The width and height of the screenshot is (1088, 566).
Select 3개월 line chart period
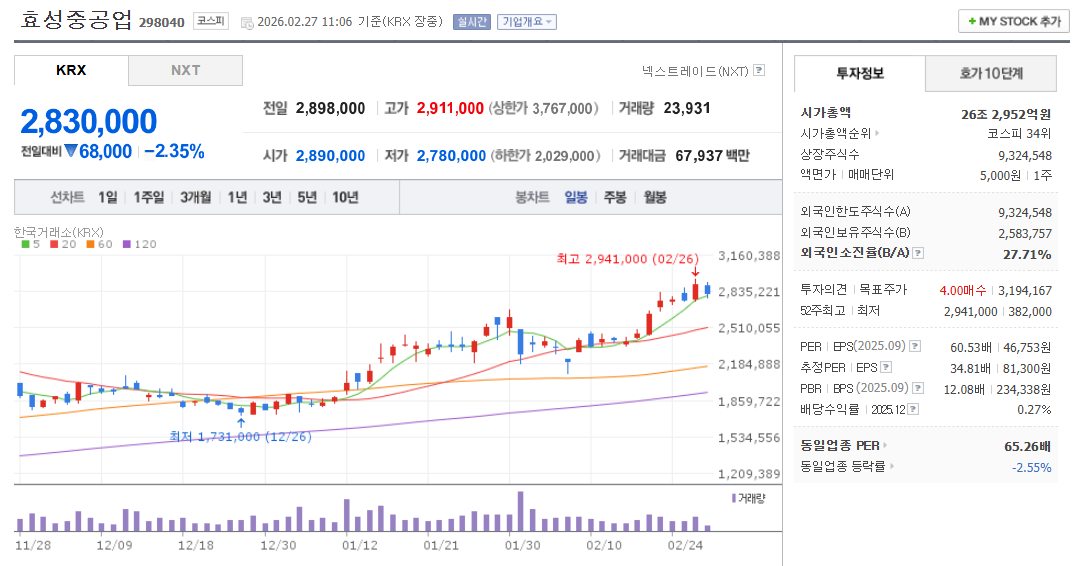(196, 198)
